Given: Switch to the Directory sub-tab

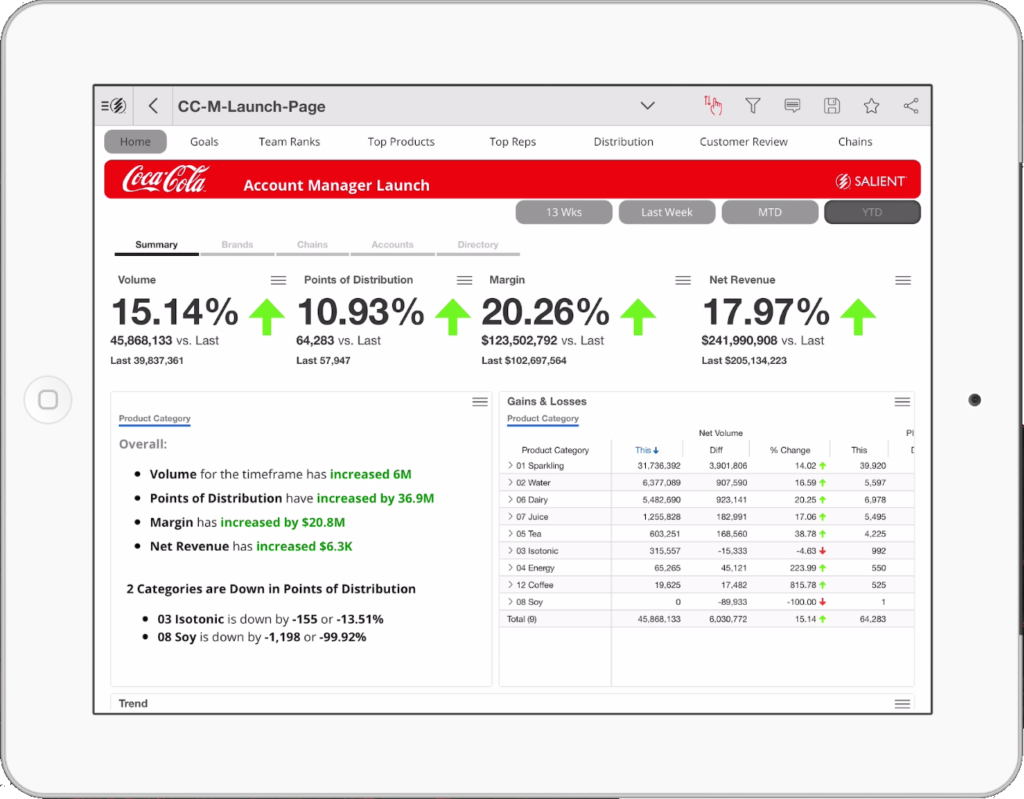Looking at the screenshot, I should tap(478, 245).
